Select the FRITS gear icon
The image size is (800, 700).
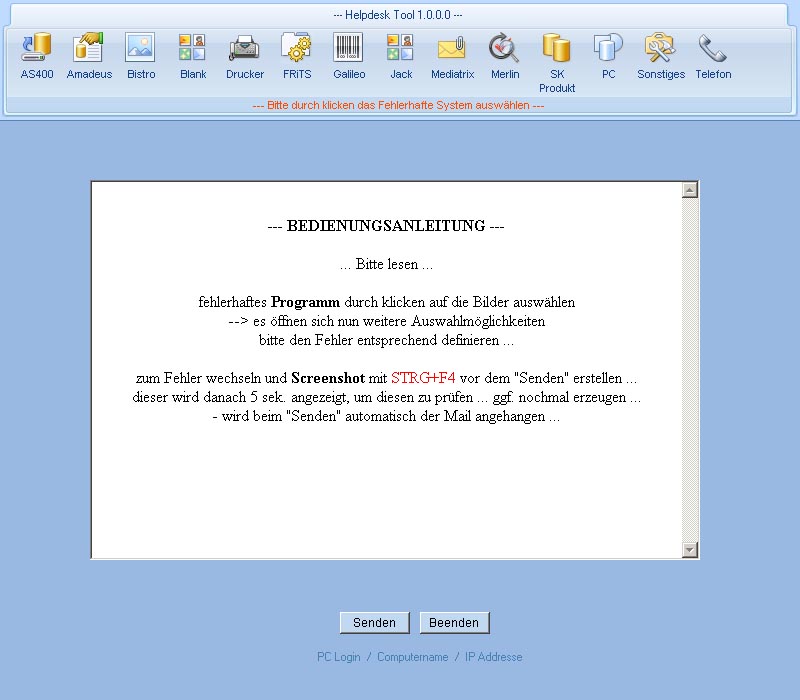click(297, 48)
